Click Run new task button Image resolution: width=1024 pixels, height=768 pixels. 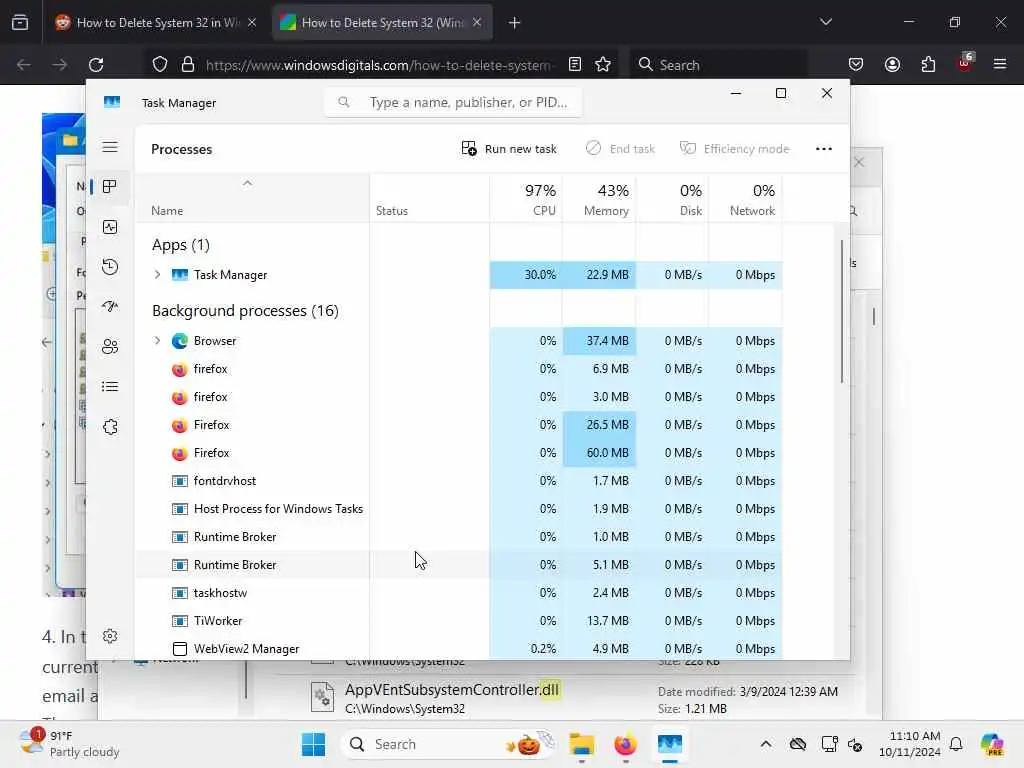[509, 149]
